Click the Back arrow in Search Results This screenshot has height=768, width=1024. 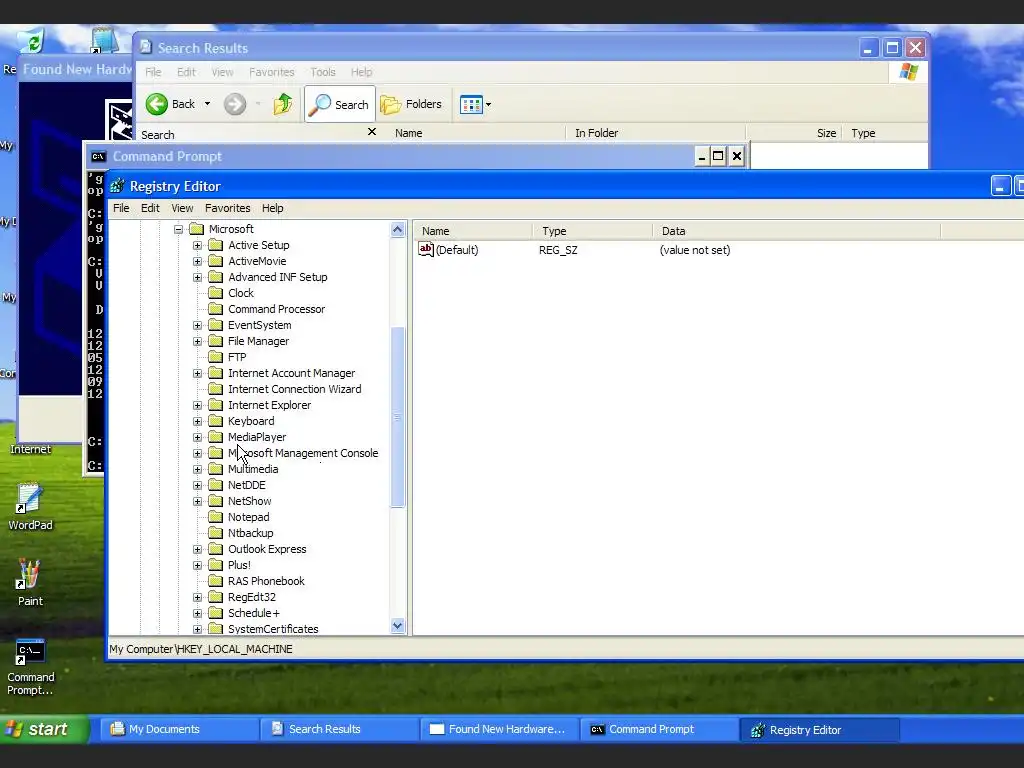(x=157, y=104)
